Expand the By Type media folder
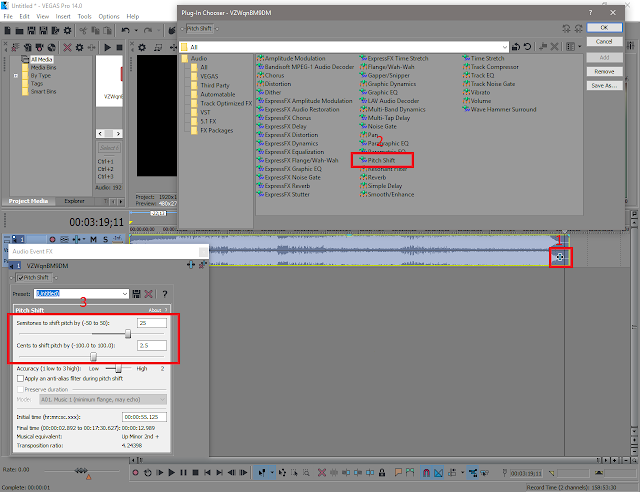The width and height of the screenshot is (640, 492). point(16,76)
